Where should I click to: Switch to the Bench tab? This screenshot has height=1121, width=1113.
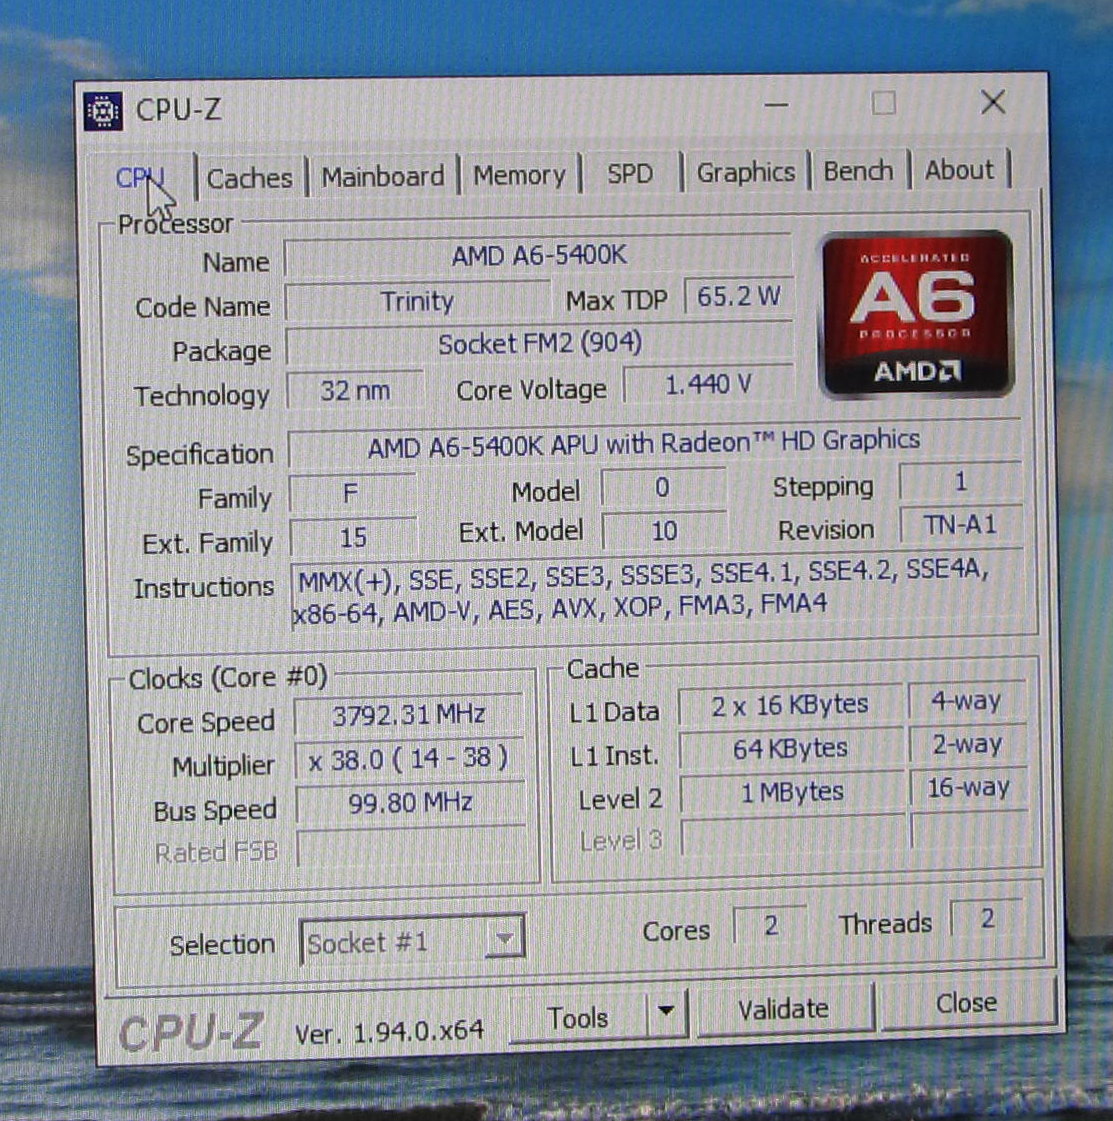pyautogui.click(x=858, y=171)
